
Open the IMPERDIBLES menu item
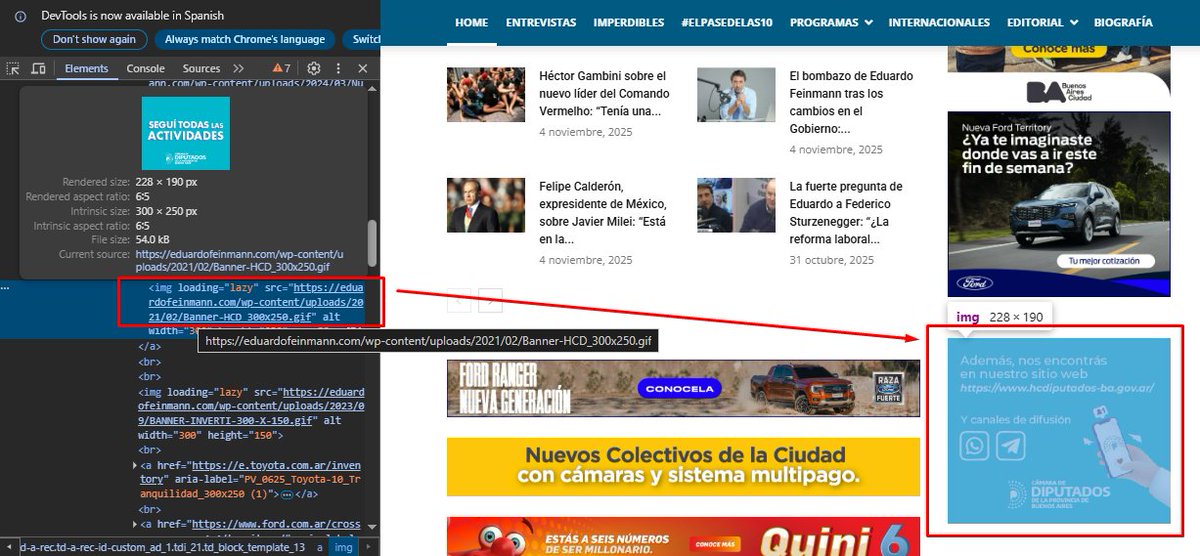click(629, 22)
